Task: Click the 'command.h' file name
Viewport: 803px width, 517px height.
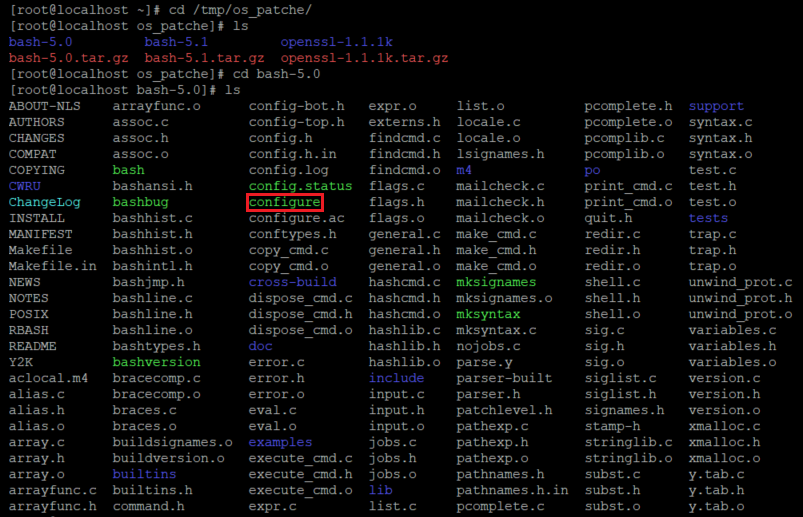Action: (x=149, y=506)
